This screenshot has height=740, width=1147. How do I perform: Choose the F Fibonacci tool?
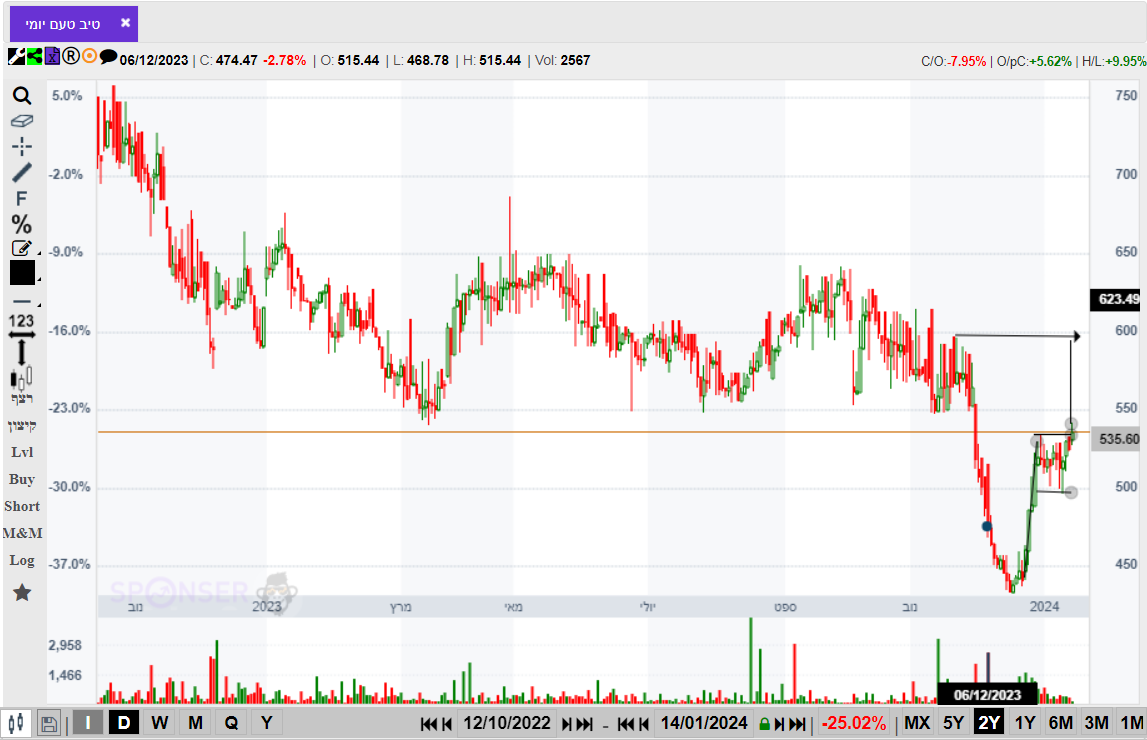coord(21,198)
